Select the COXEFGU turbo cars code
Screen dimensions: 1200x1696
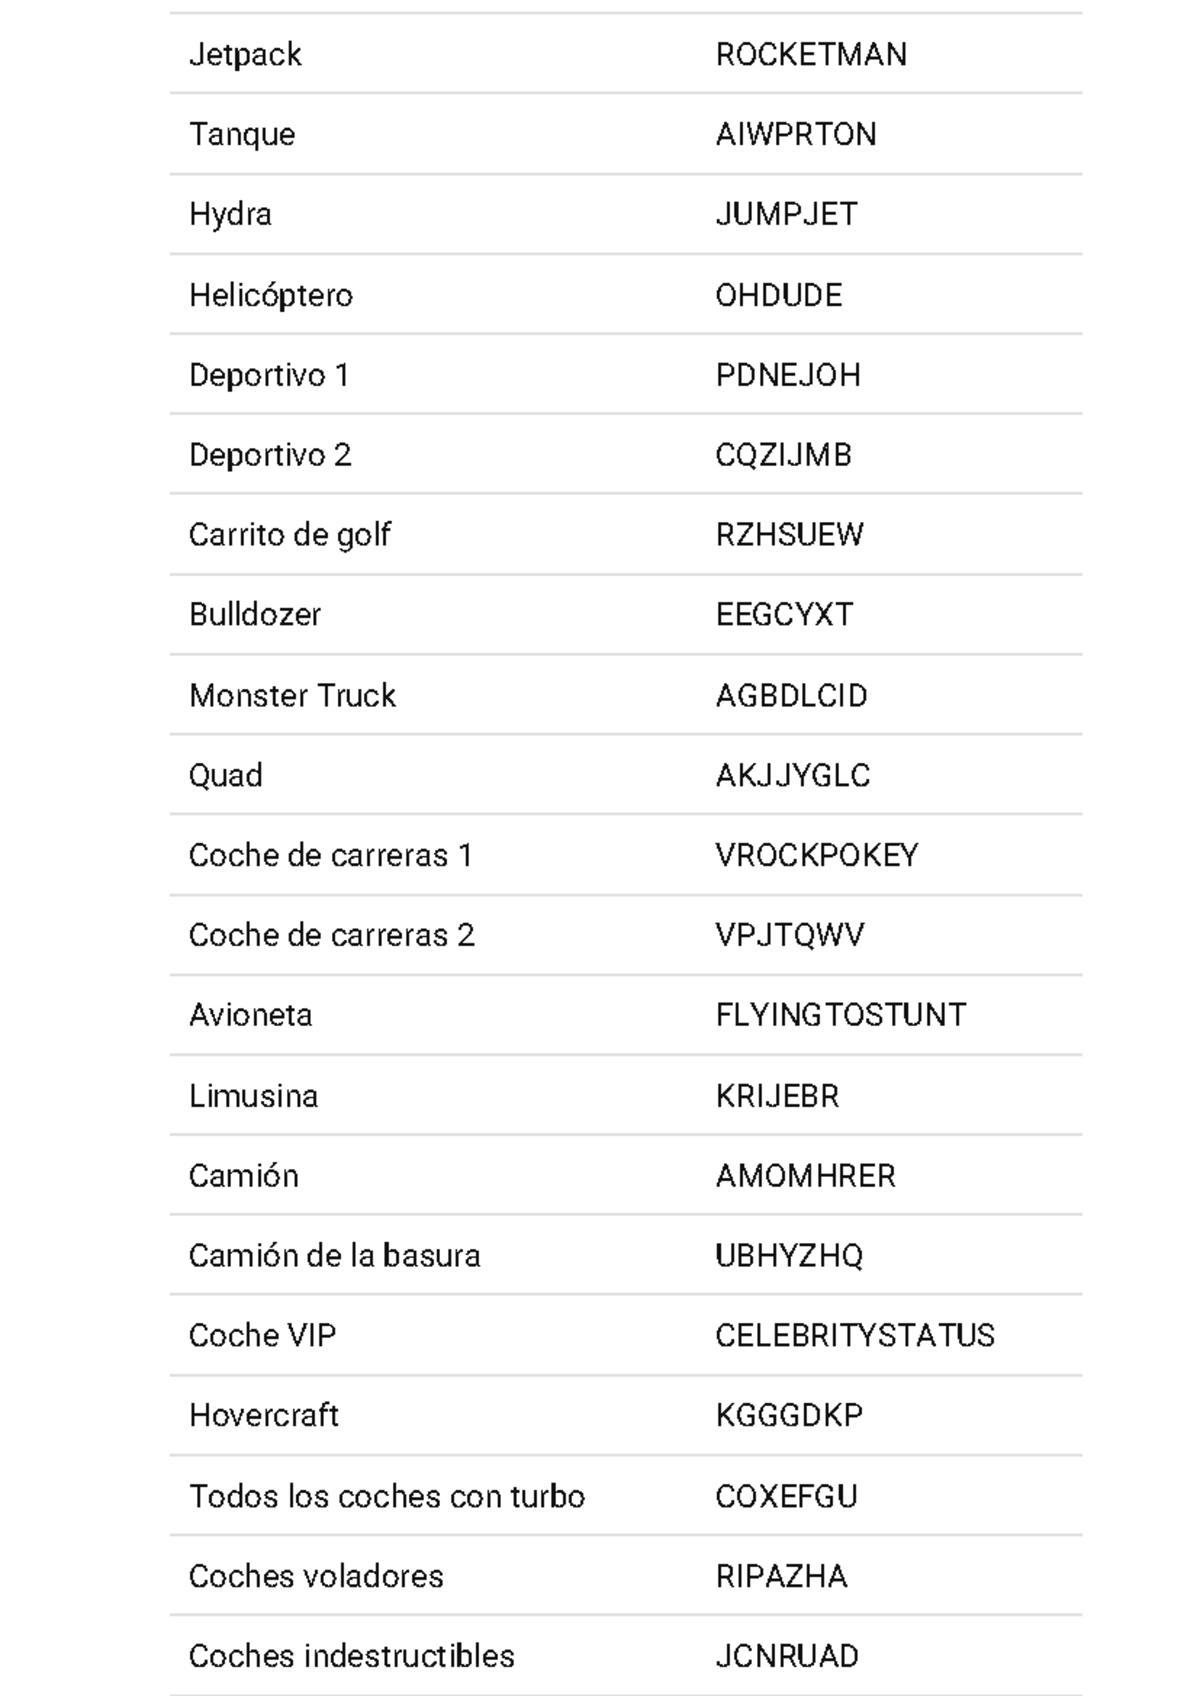787,1496
